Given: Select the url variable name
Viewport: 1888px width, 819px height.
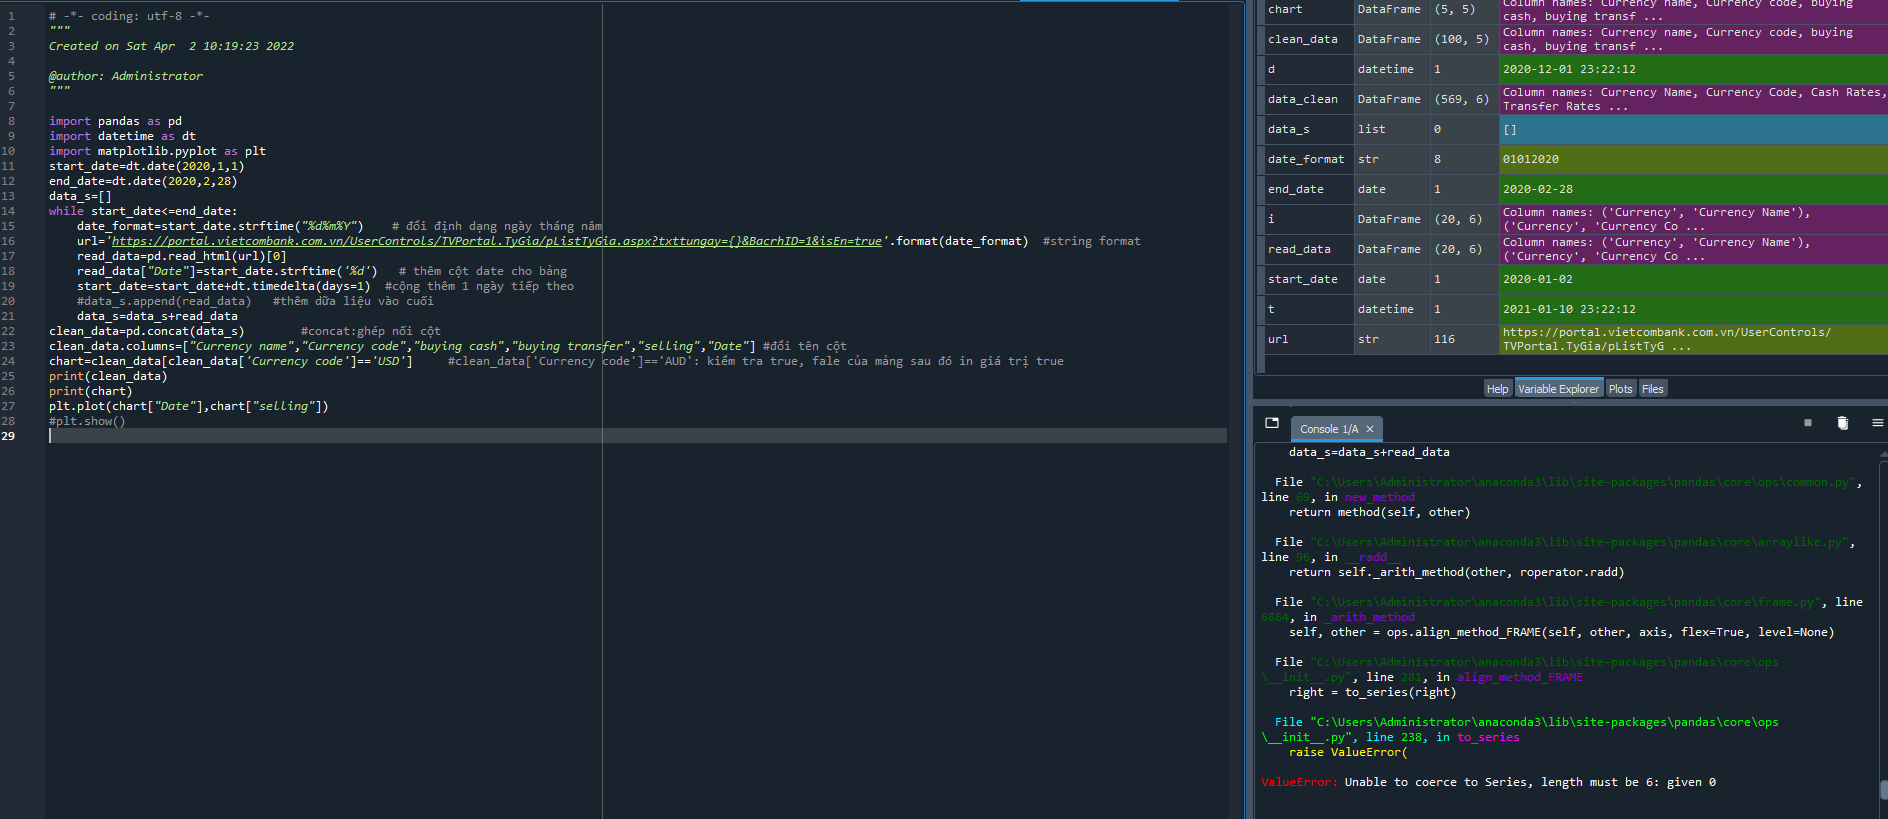Looking at the screenshot, I should tap(1278, 339).
